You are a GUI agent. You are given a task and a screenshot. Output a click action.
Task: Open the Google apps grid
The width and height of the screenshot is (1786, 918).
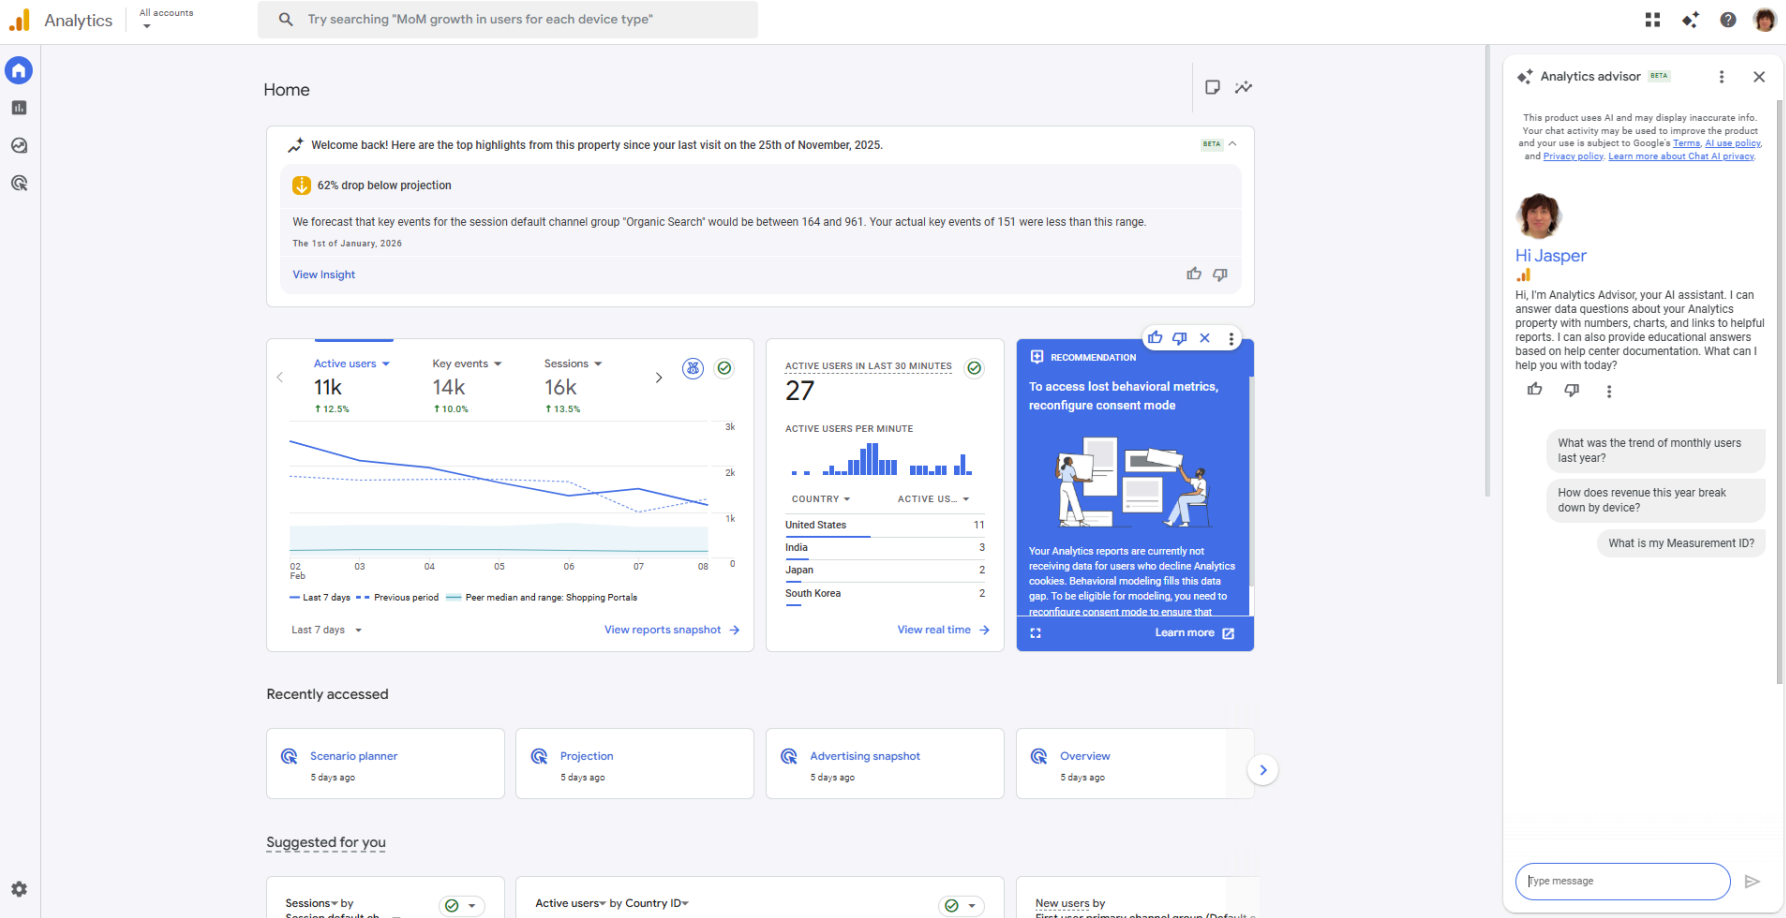coord(1652,20)
